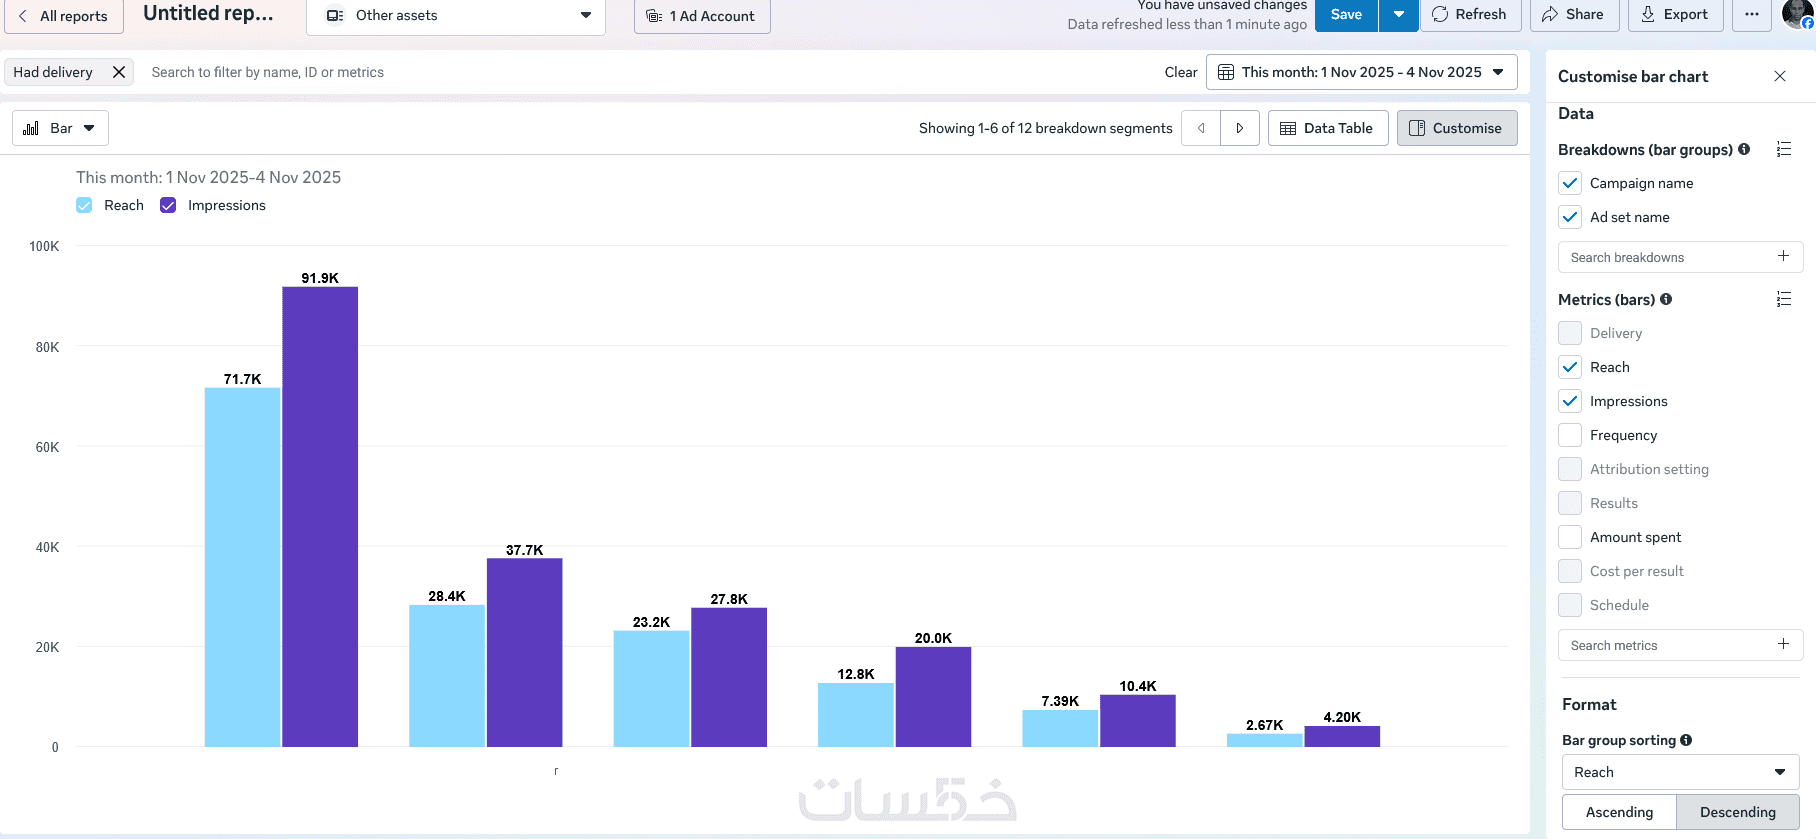This screenshot has width=1816, height=839.
Task: Tick the Amount spent metric checkbox
Action: 1570,537
